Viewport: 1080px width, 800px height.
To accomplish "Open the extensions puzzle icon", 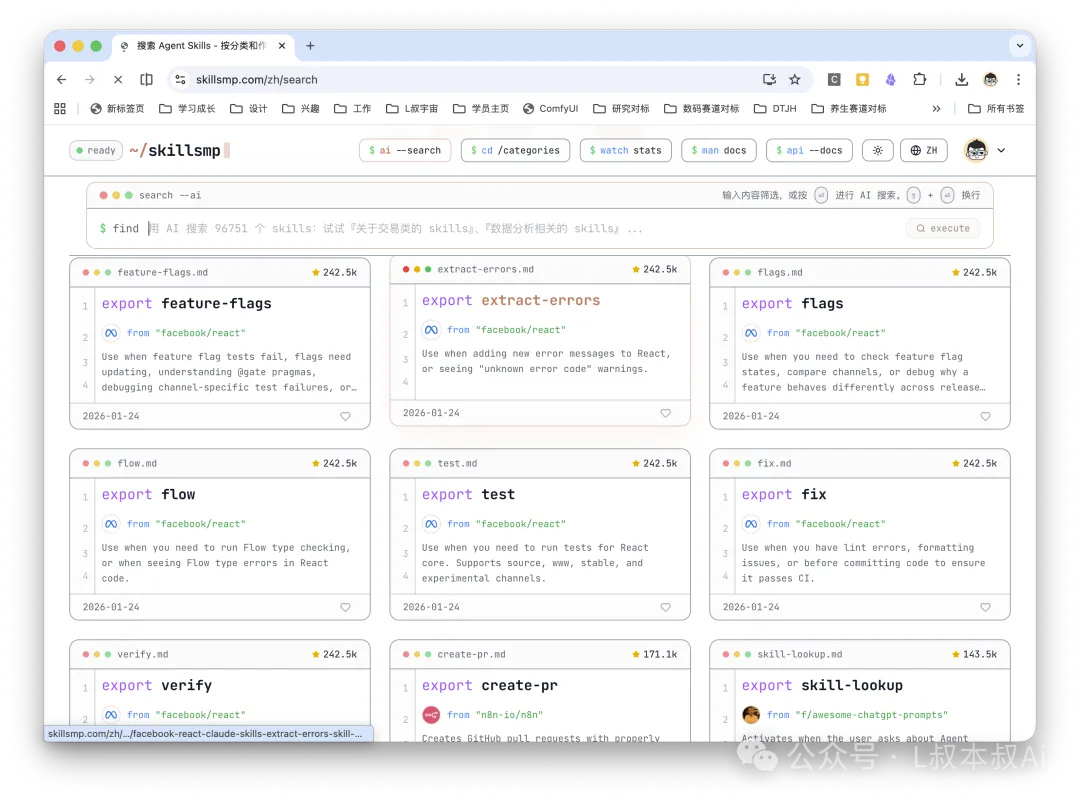I will [920, 80].
